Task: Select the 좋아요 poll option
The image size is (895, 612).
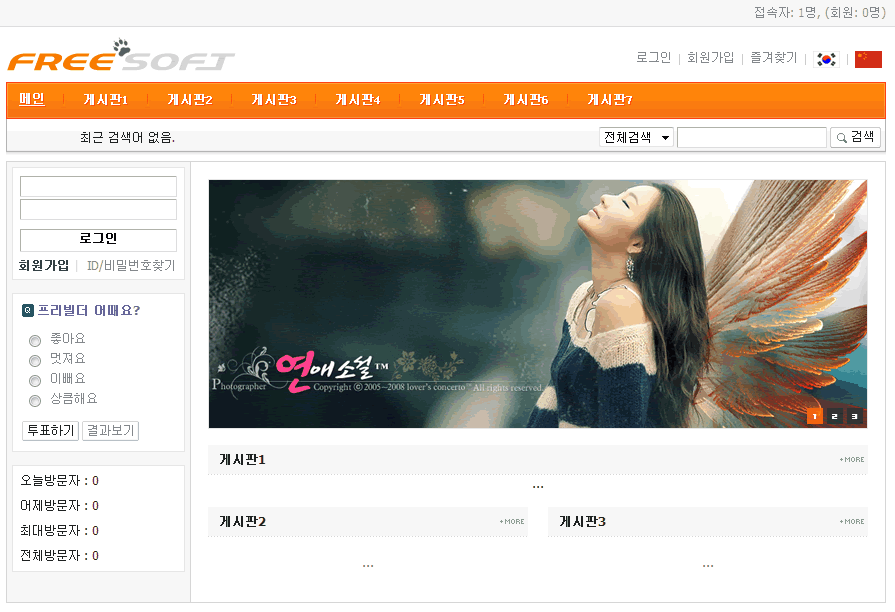Action: pos(35,340)
